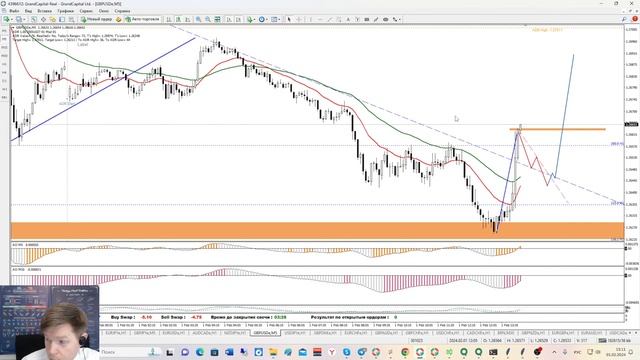Switch to the CADCHFe,H1 chart tab
This screenshot has height=360, width=640.
pos(477,333)
